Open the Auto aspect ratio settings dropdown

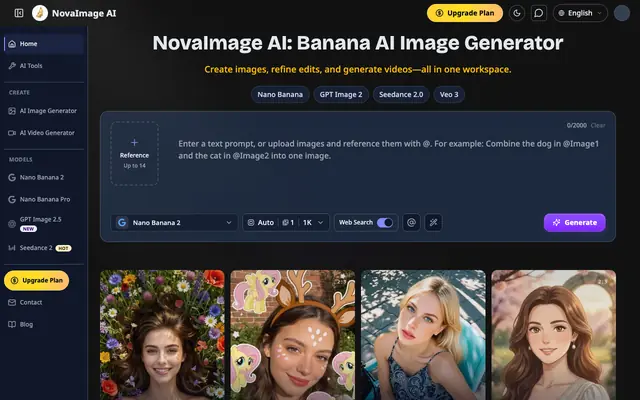coord(286,222)
